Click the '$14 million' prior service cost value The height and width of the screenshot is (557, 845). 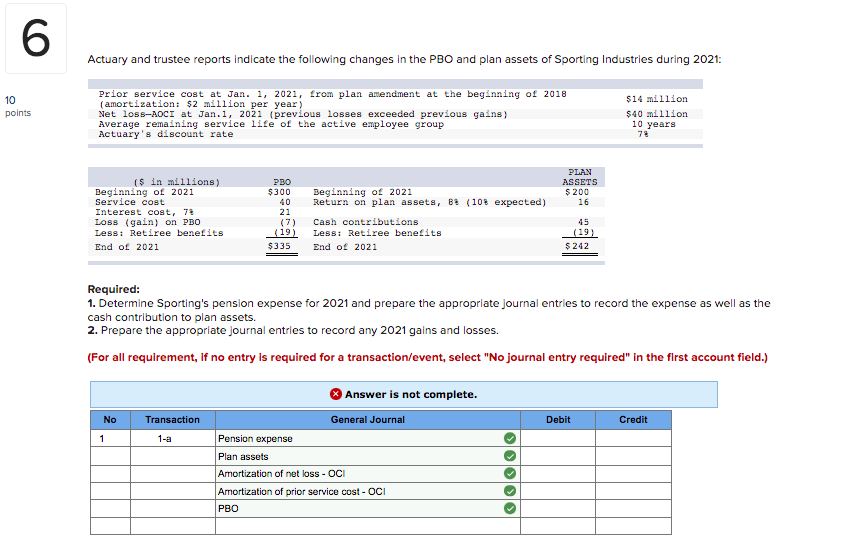(656, 99)
